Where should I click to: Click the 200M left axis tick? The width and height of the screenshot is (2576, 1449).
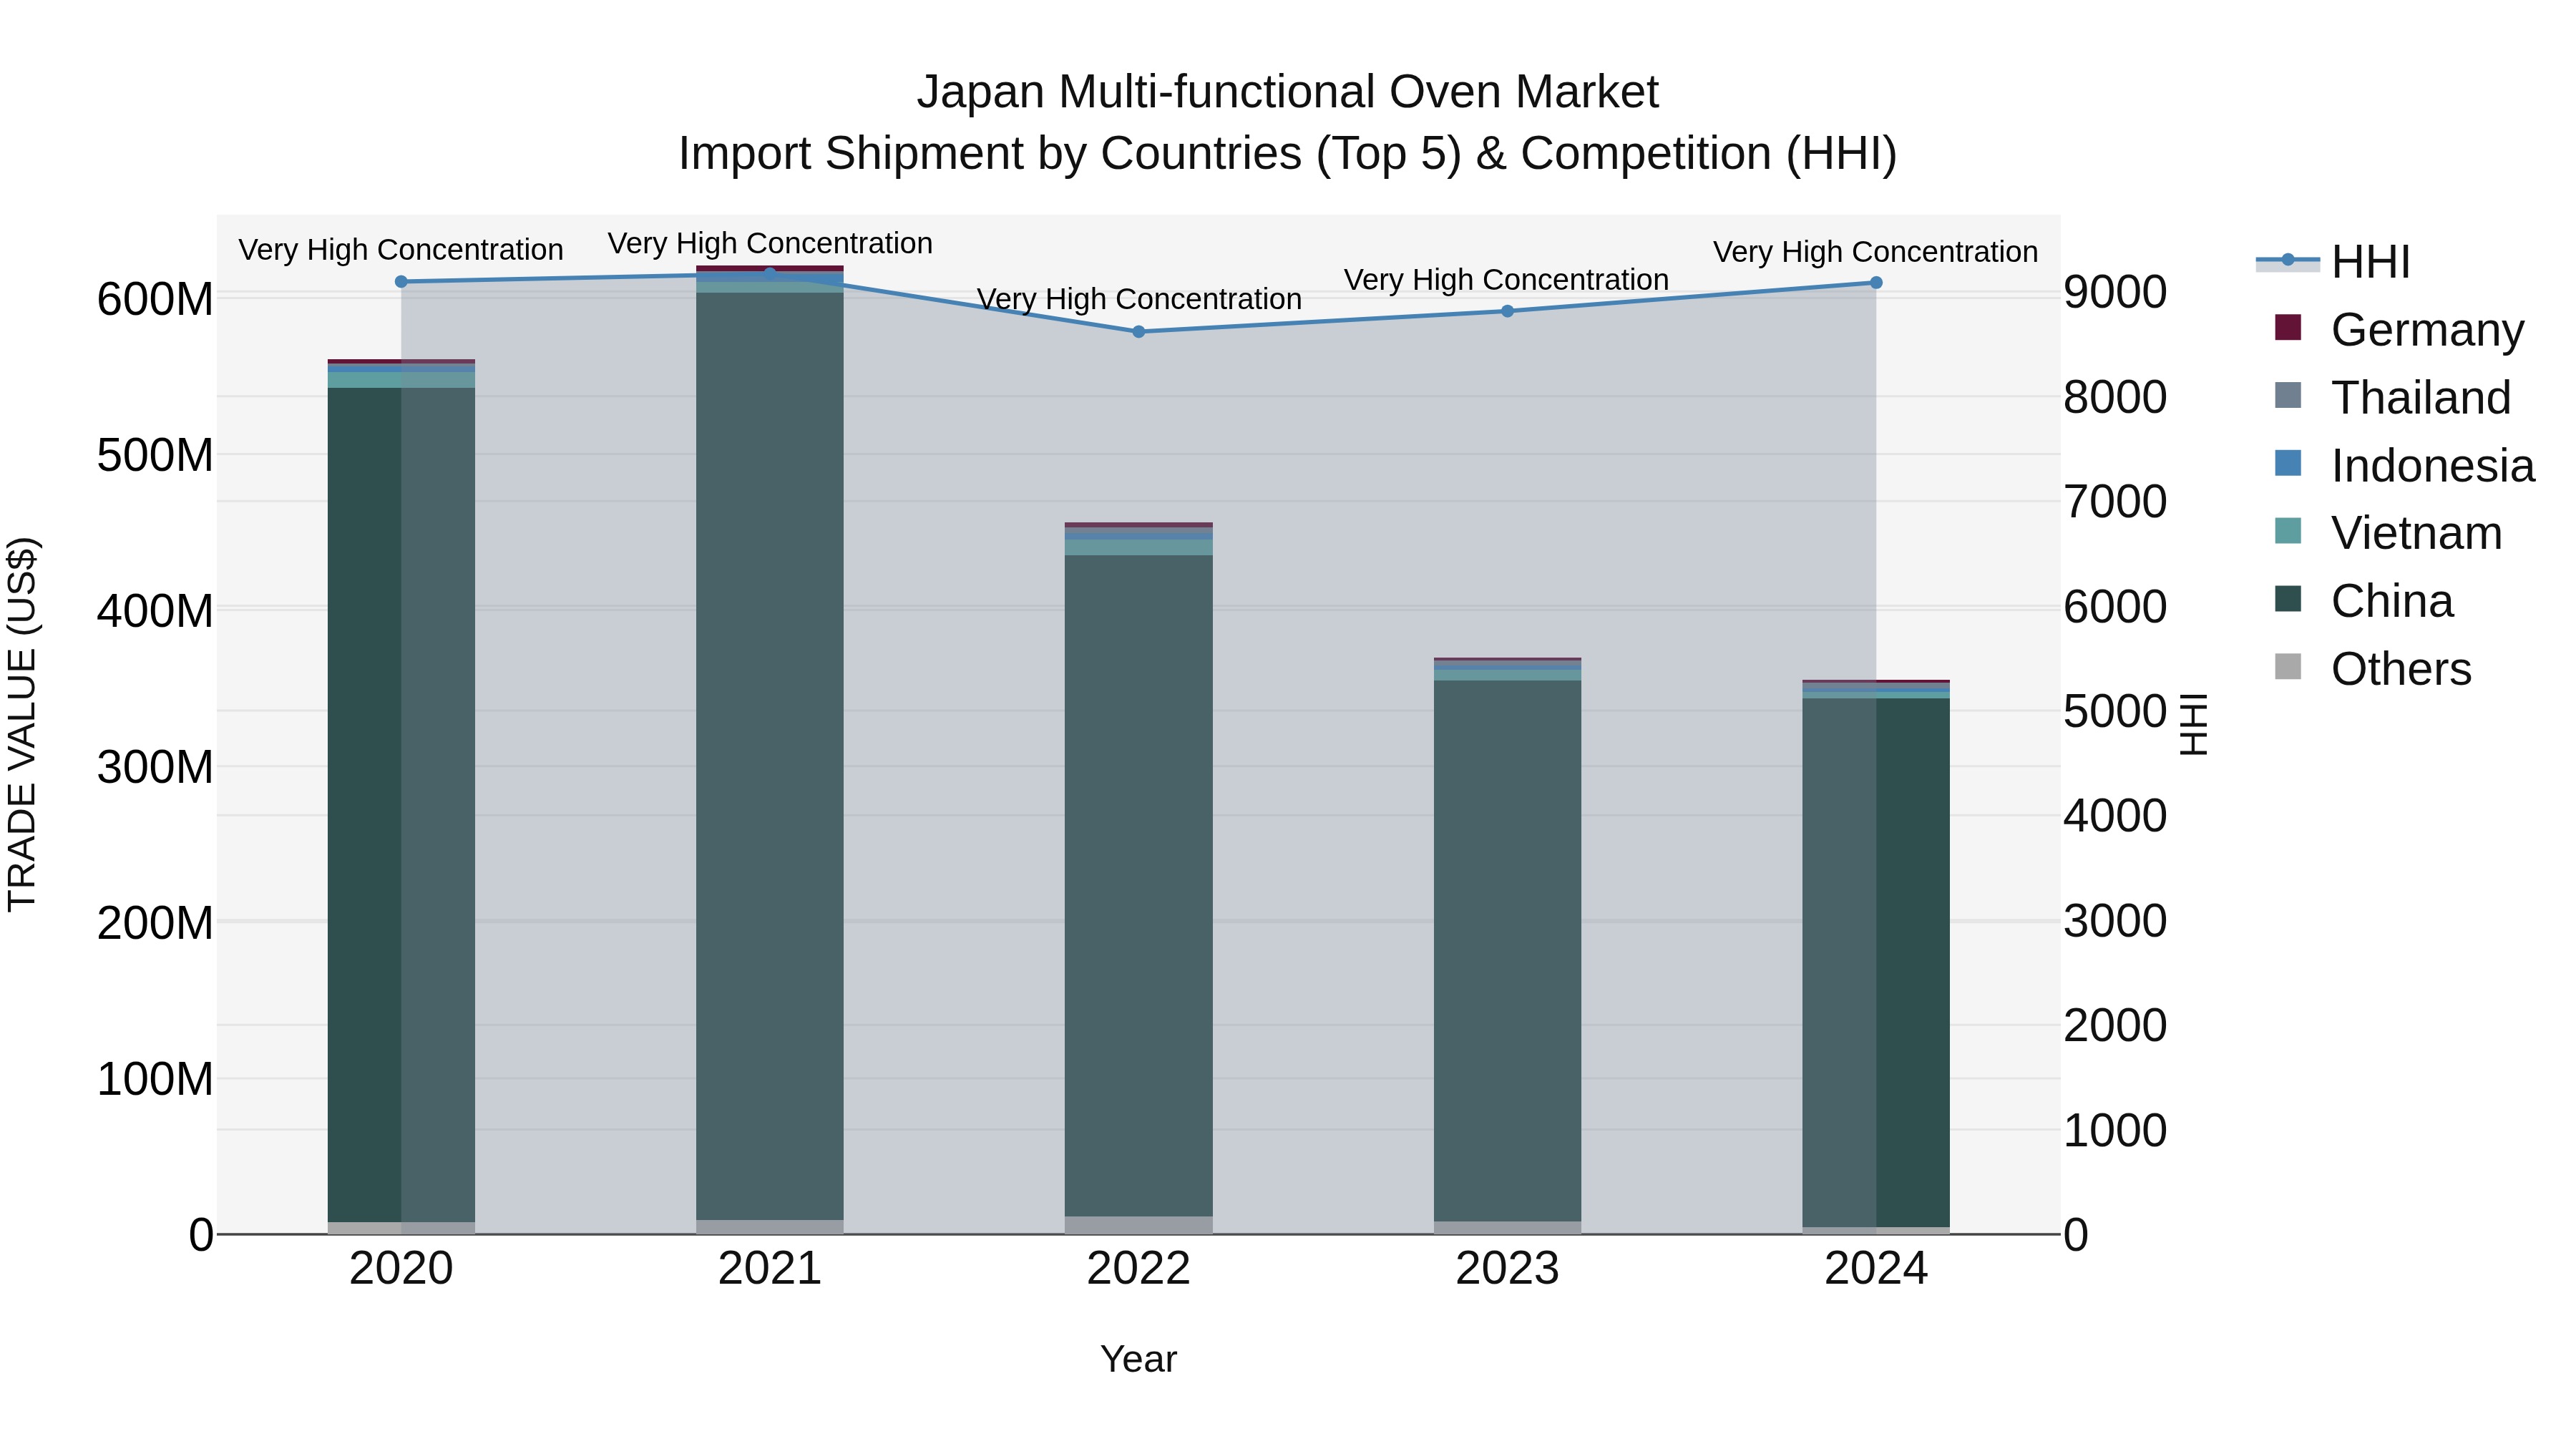click(x=155, y=922)
